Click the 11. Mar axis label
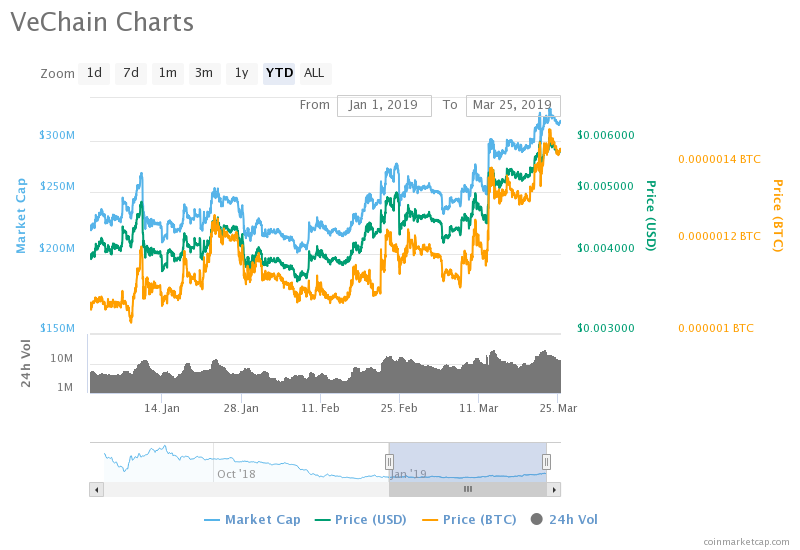This screenshot has width=800, height=550. 479,408
